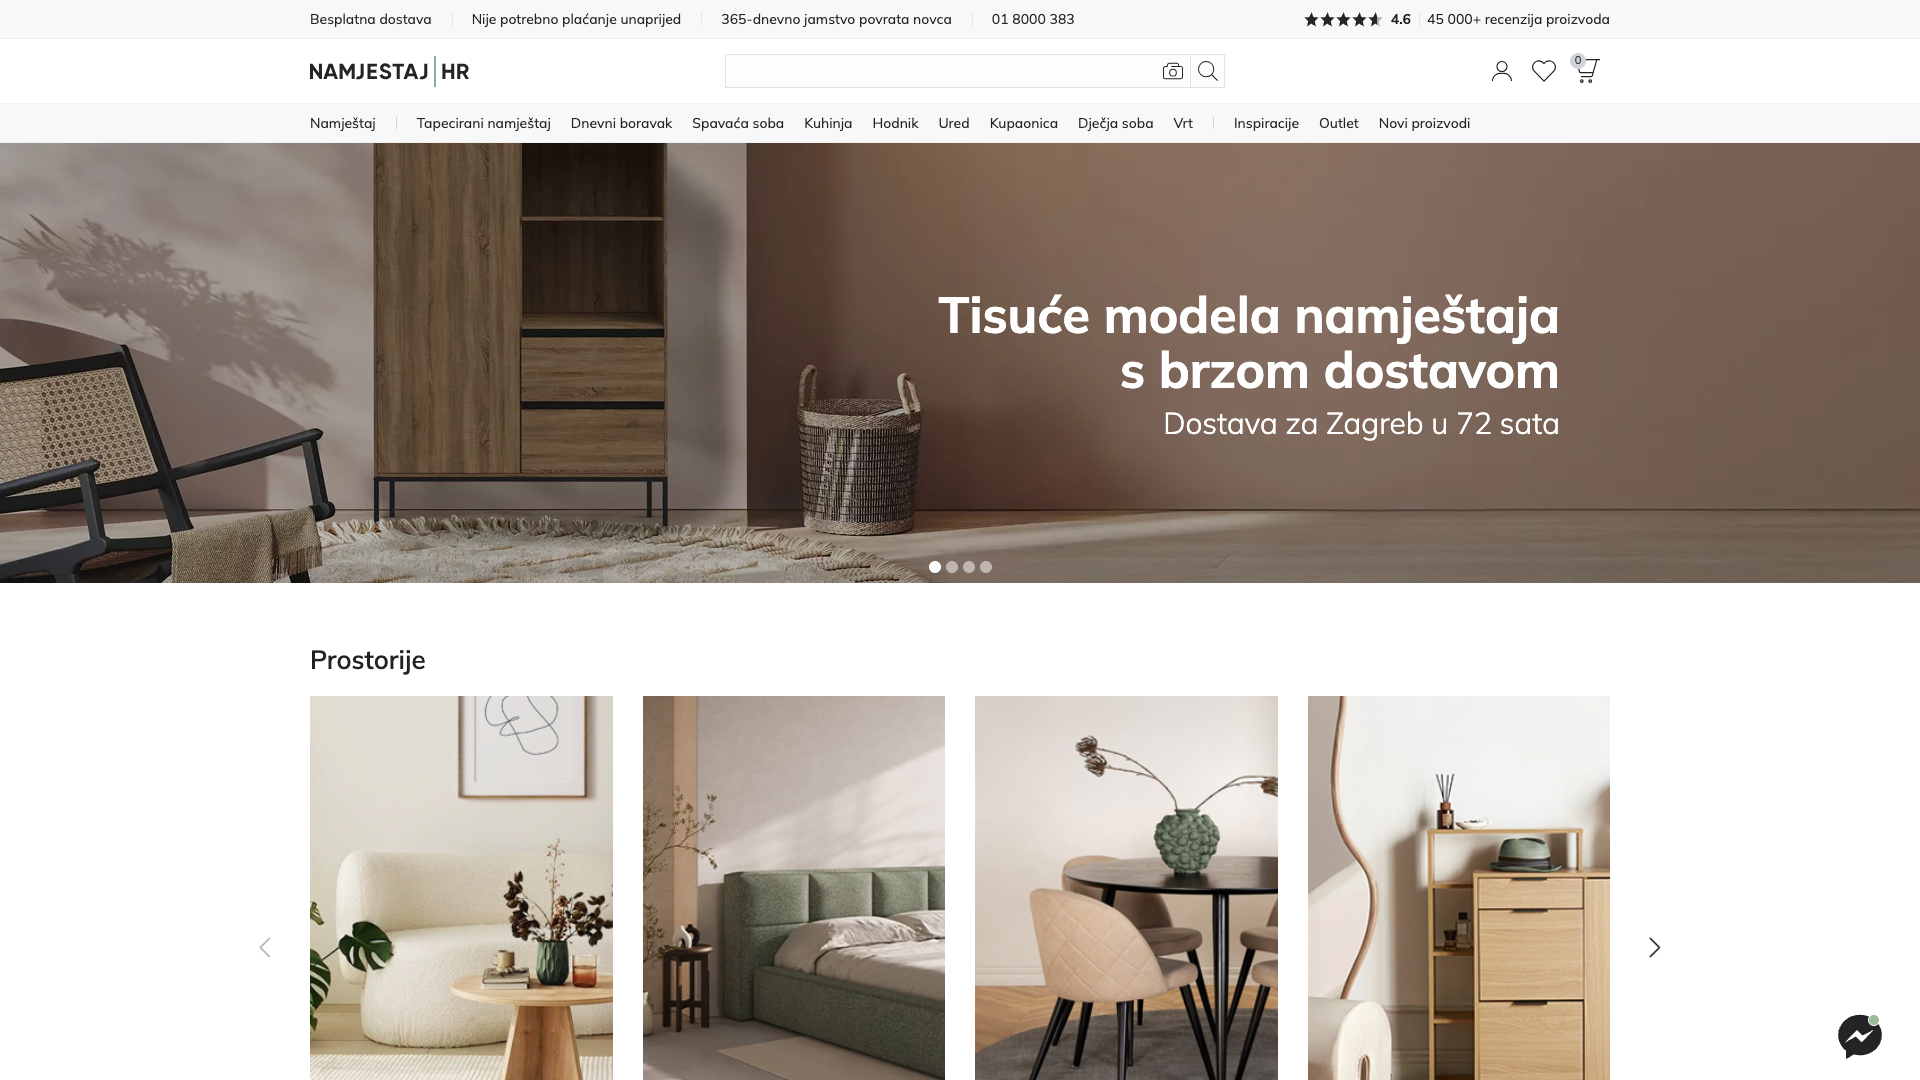Open the Spavaća soba category

click(x=738, y=123)
